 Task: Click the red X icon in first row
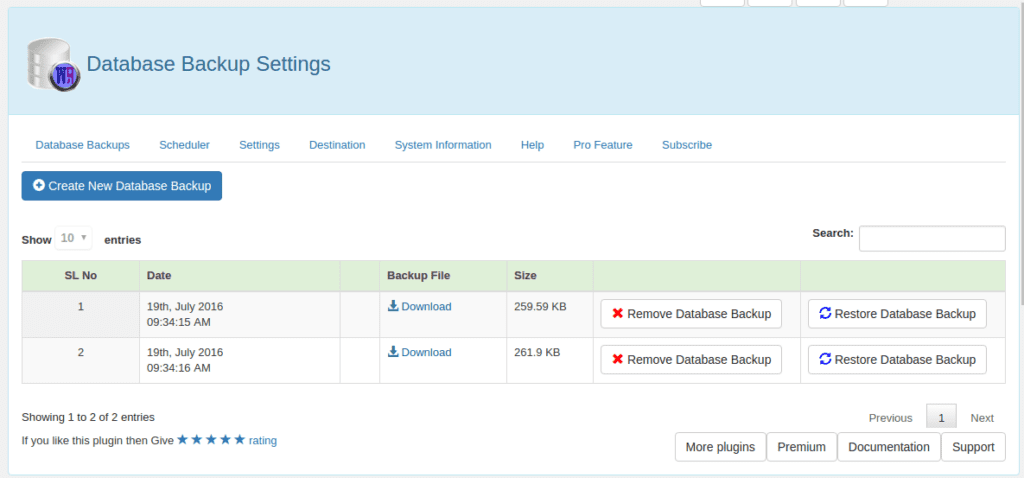[x=617, y=314]
